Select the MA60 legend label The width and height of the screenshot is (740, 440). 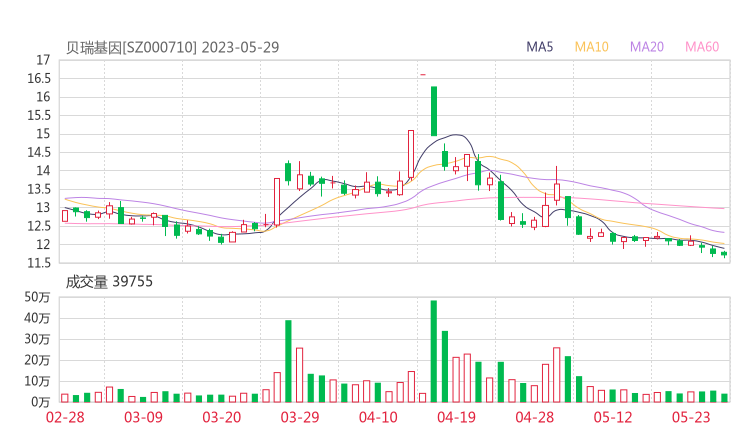tap(702, 47)
